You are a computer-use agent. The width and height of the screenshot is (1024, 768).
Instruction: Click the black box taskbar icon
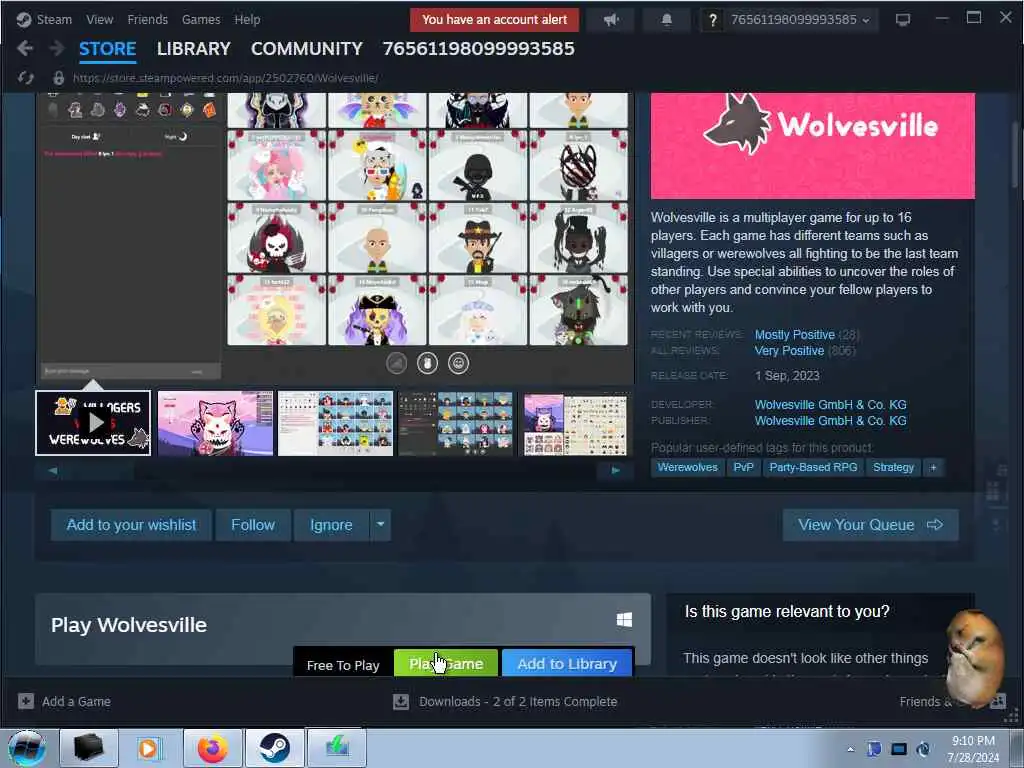click(x=88, y=748)
